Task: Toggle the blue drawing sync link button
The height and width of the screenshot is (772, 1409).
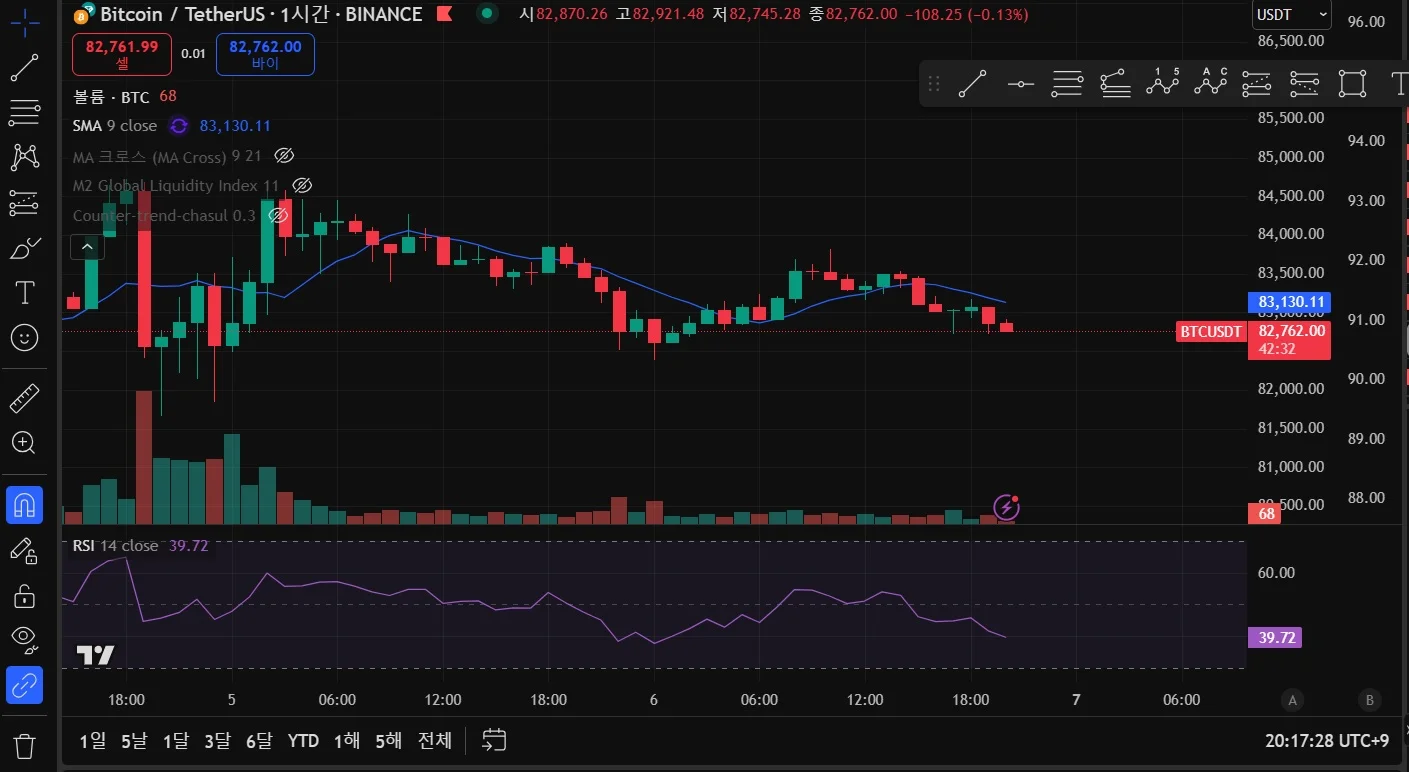Action: [x=24, y=685]
